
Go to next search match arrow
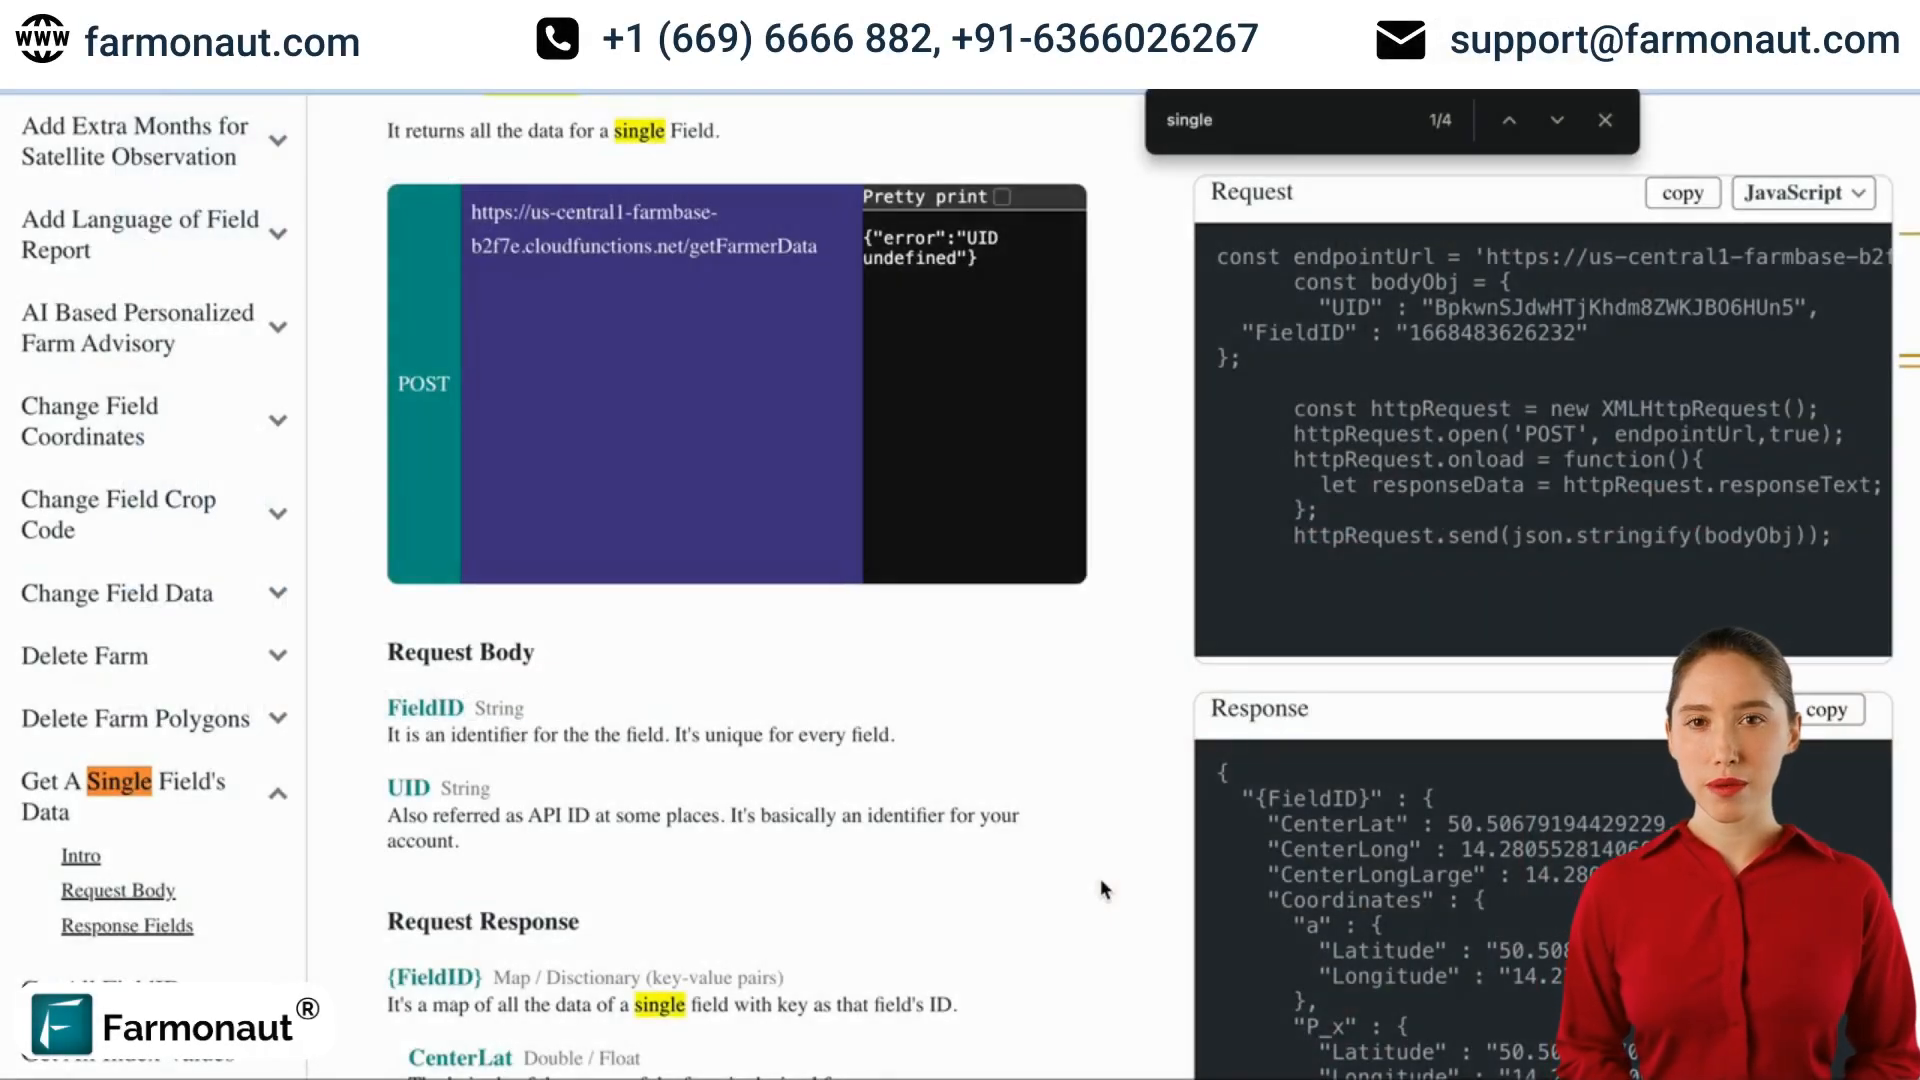(x=1557, y=120)
